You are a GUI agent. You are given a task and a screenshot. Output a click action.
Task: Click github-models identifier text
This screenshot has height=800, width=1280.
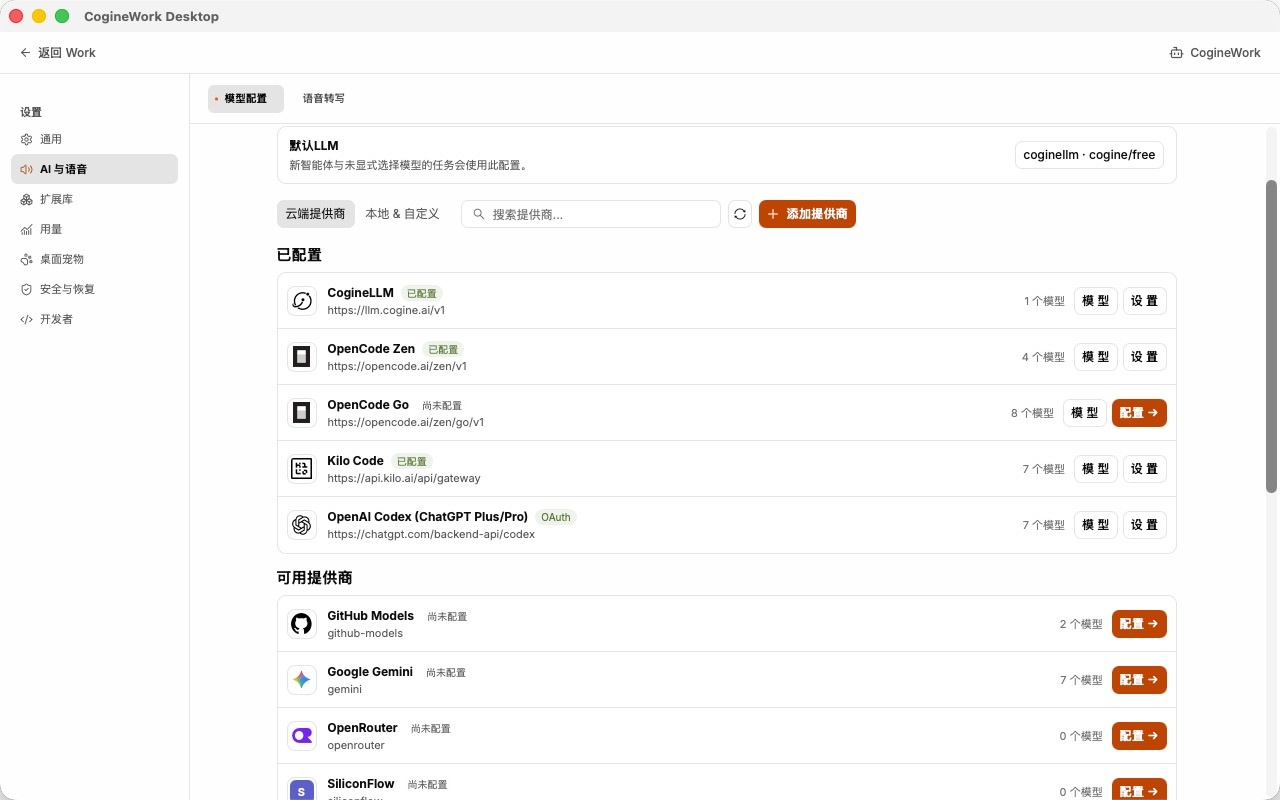click(365, 633)
